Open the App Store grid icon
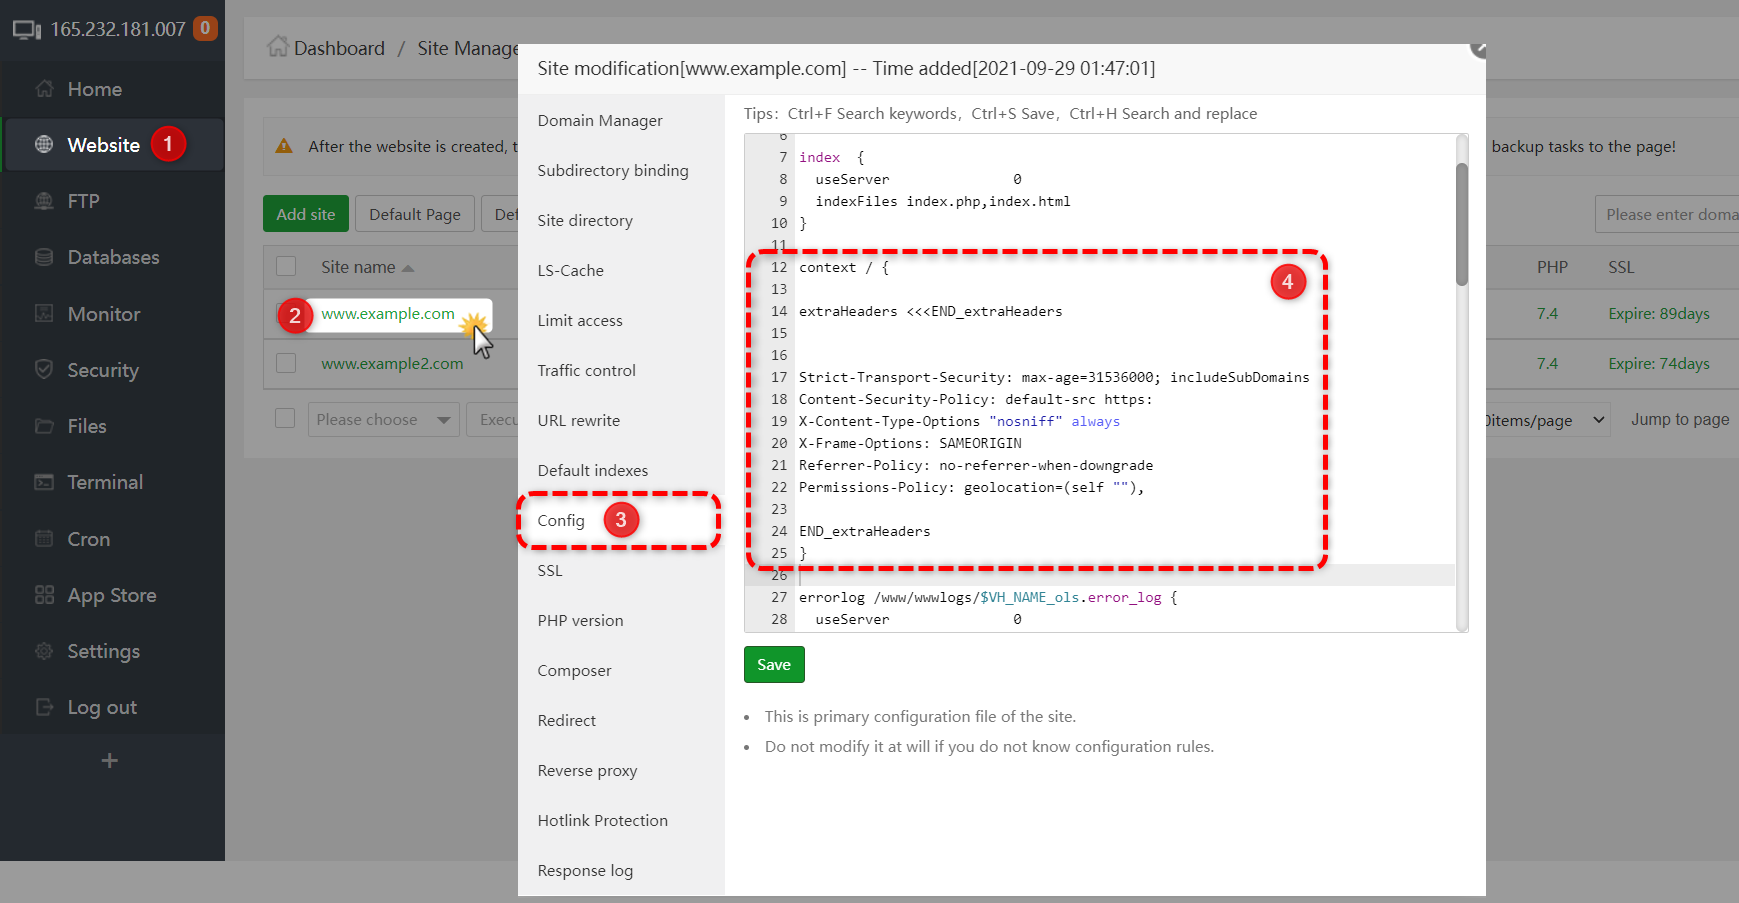Image resolution: width=1739 pixels, height=903 pixels. coord(44,595)
